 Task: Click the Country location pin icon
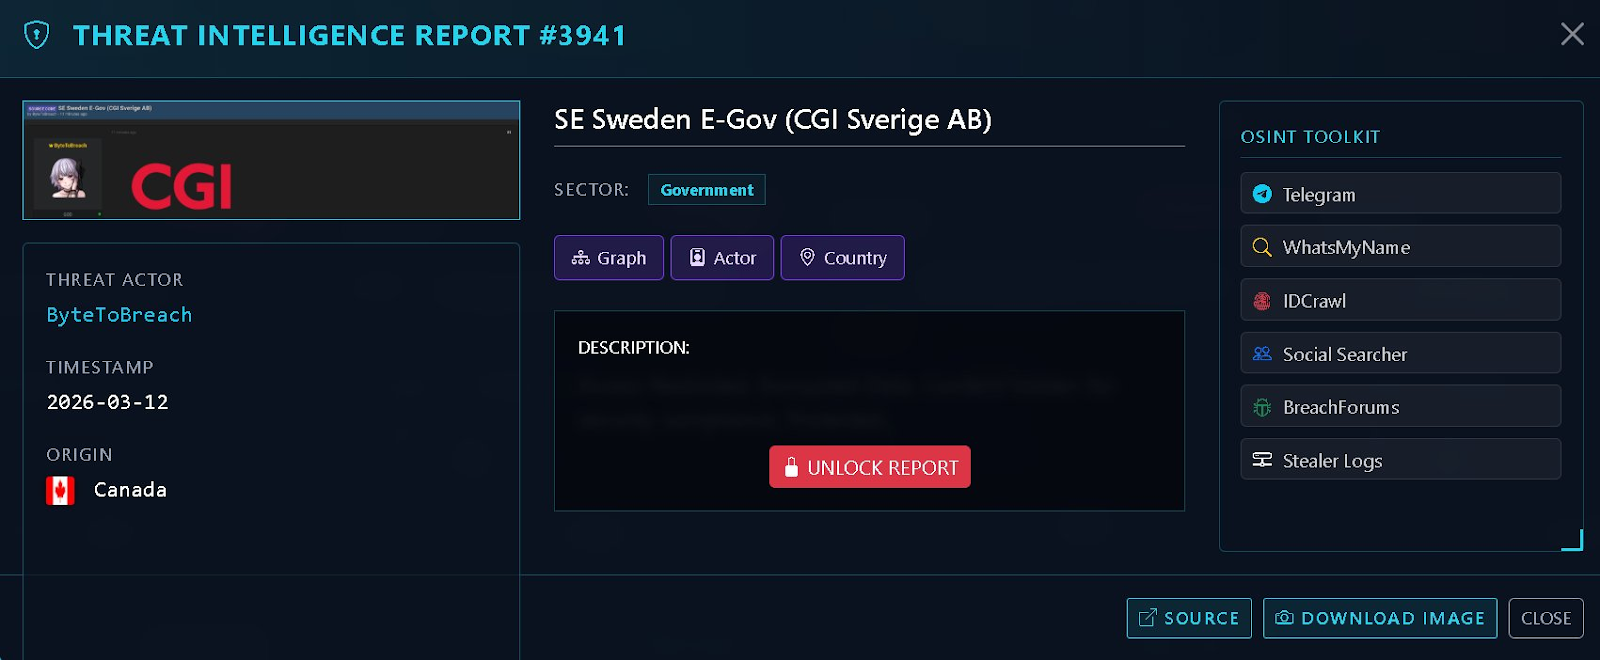[x=808, y=257]
